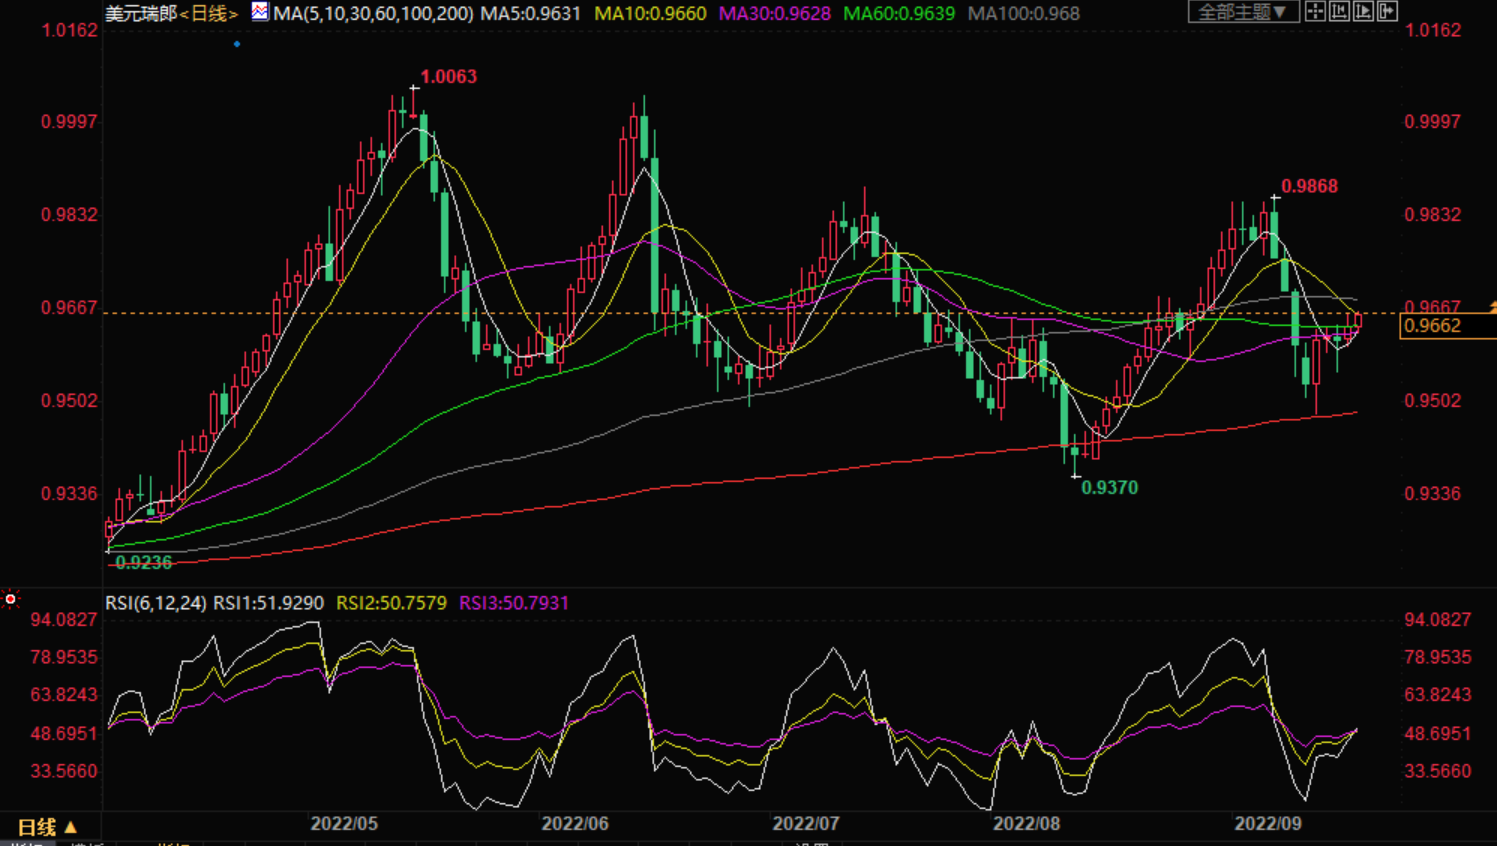Open the 全部主题 dropdown menu
Screen dimensions: 1497x846
click(1242, 12)
